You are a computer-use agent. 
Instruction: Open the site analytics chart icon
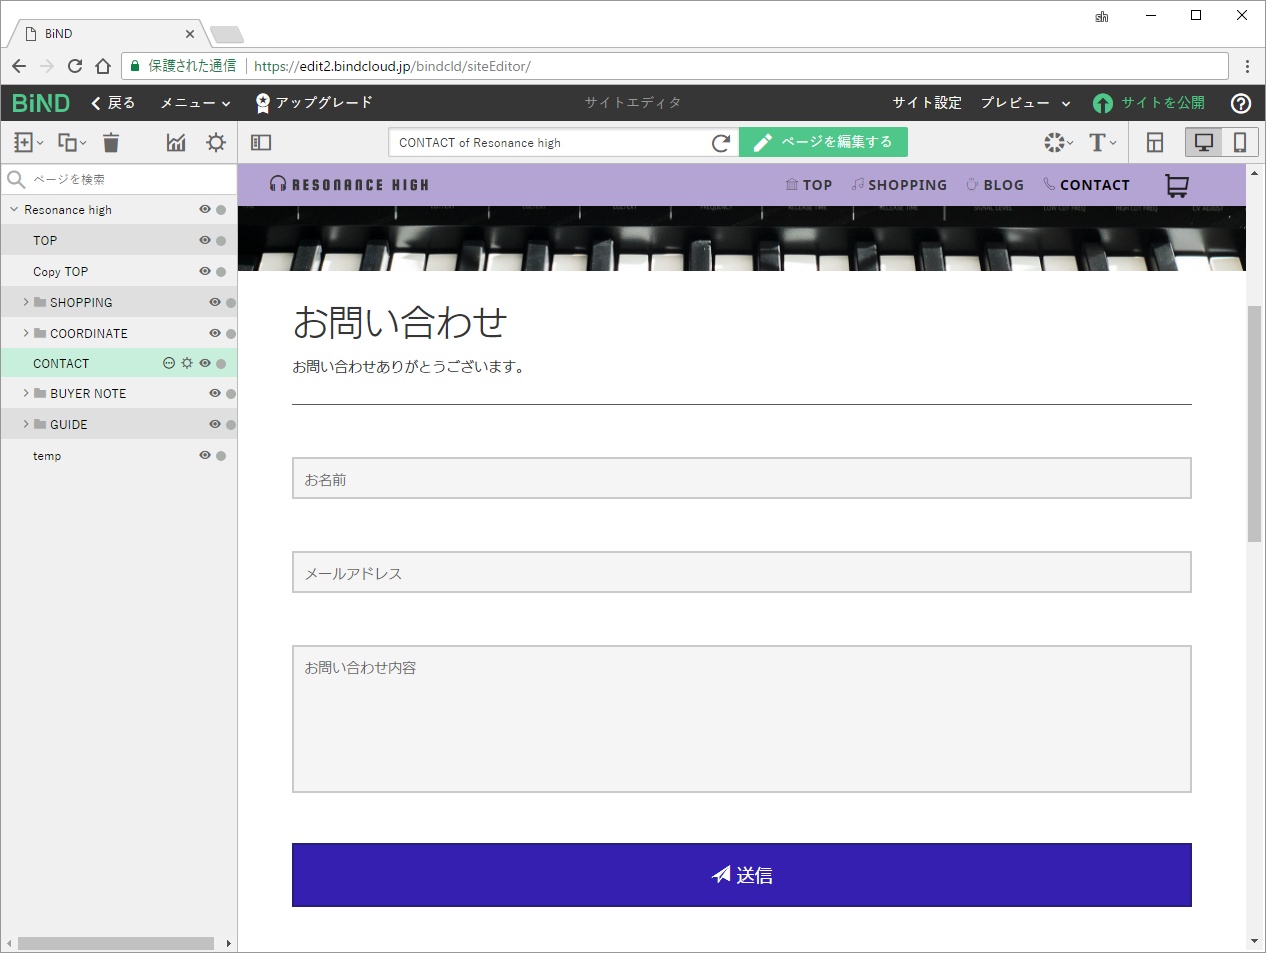coord(176,142)
